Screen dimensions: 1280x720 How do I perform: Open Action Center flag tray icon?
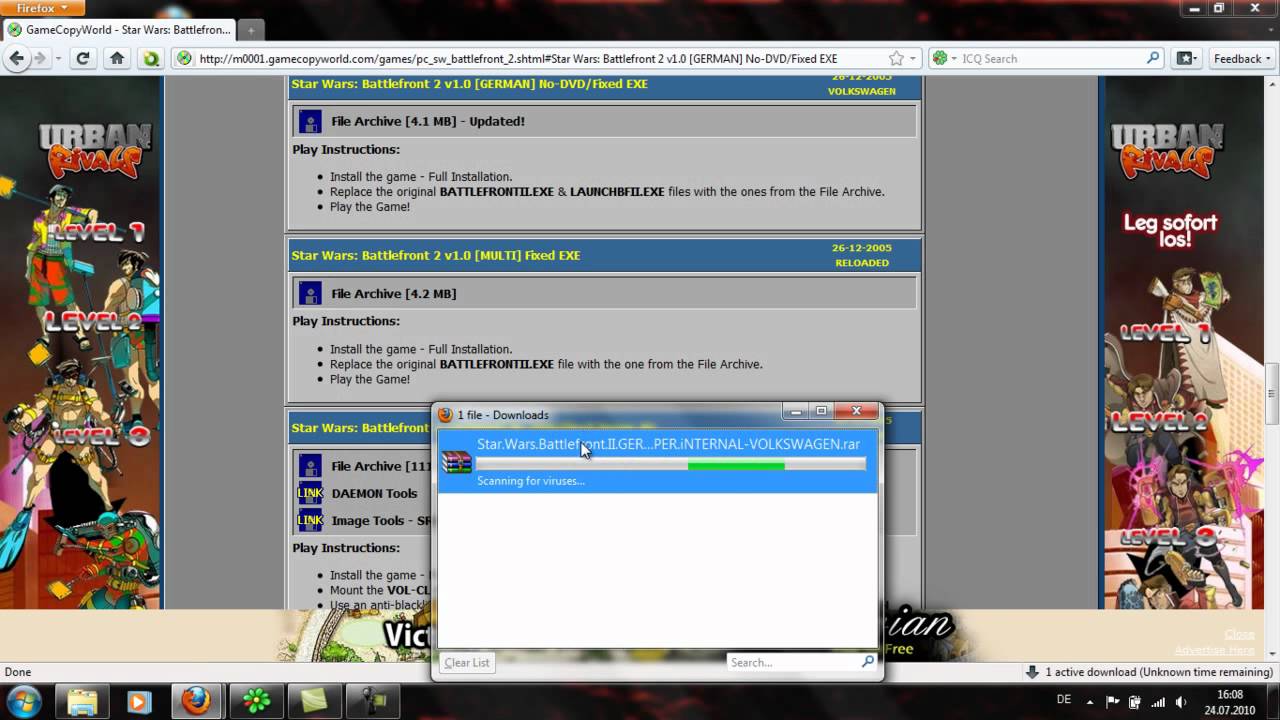[x=1113, y=701]
